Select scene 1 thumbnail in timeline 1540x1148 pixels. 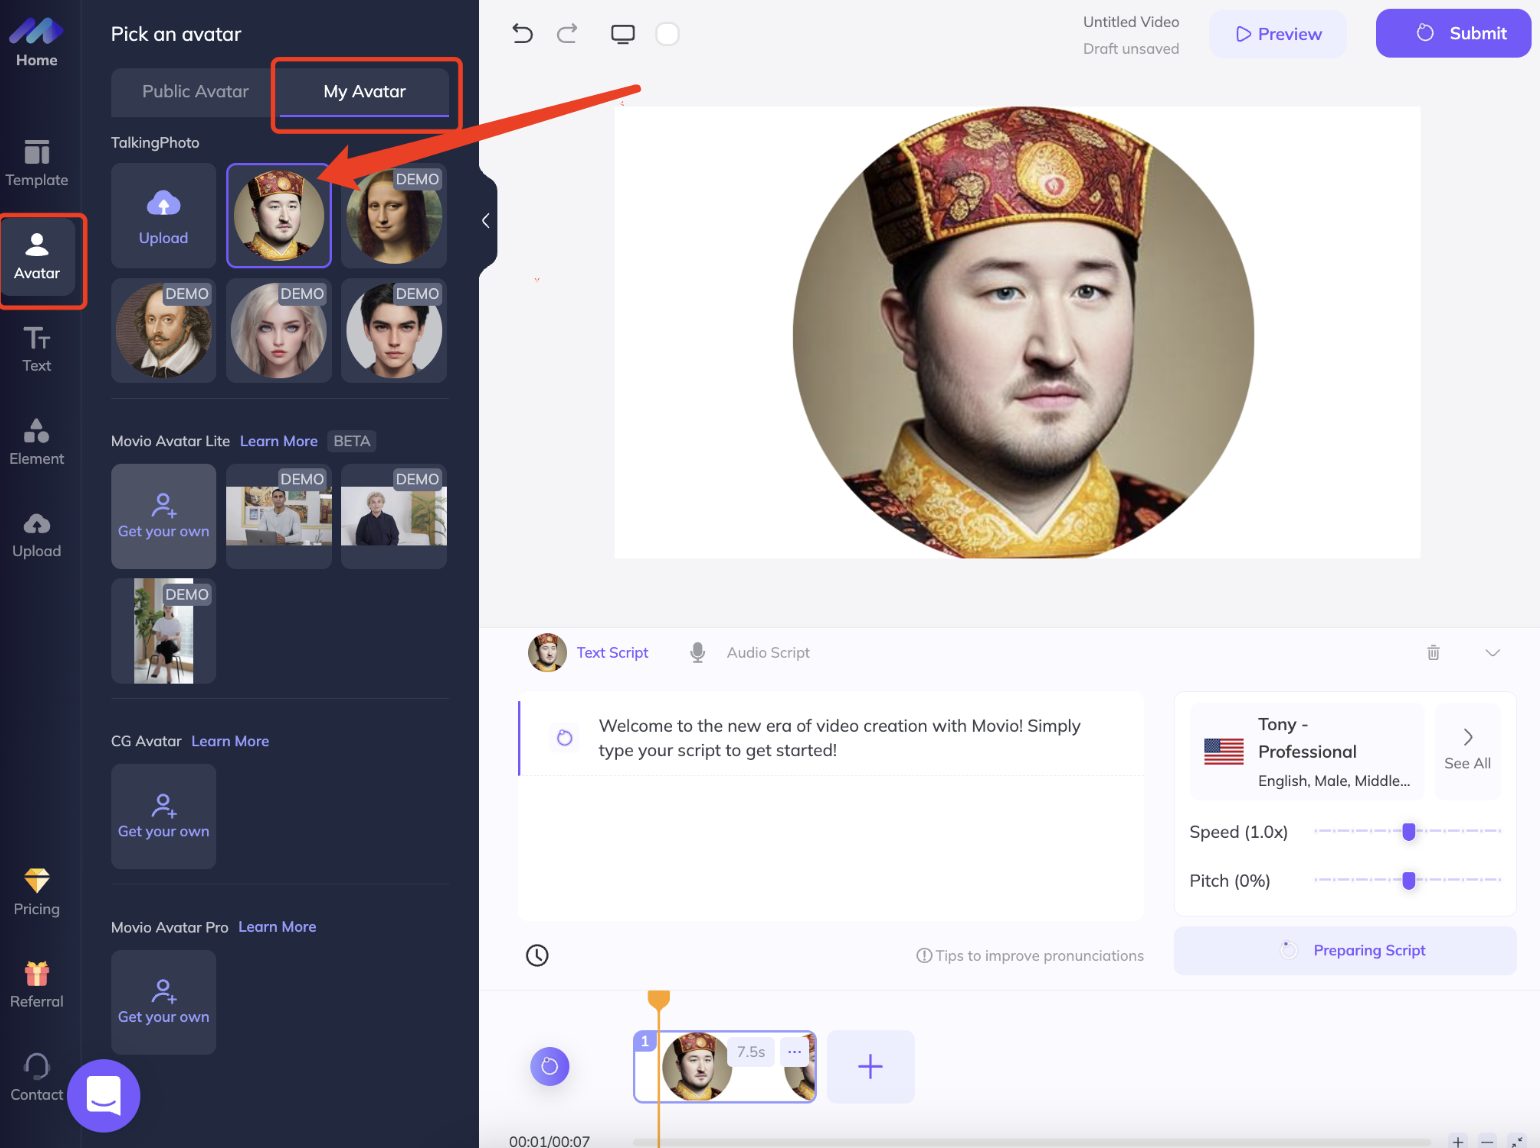pyautogui.click(x=725, y=1066)
